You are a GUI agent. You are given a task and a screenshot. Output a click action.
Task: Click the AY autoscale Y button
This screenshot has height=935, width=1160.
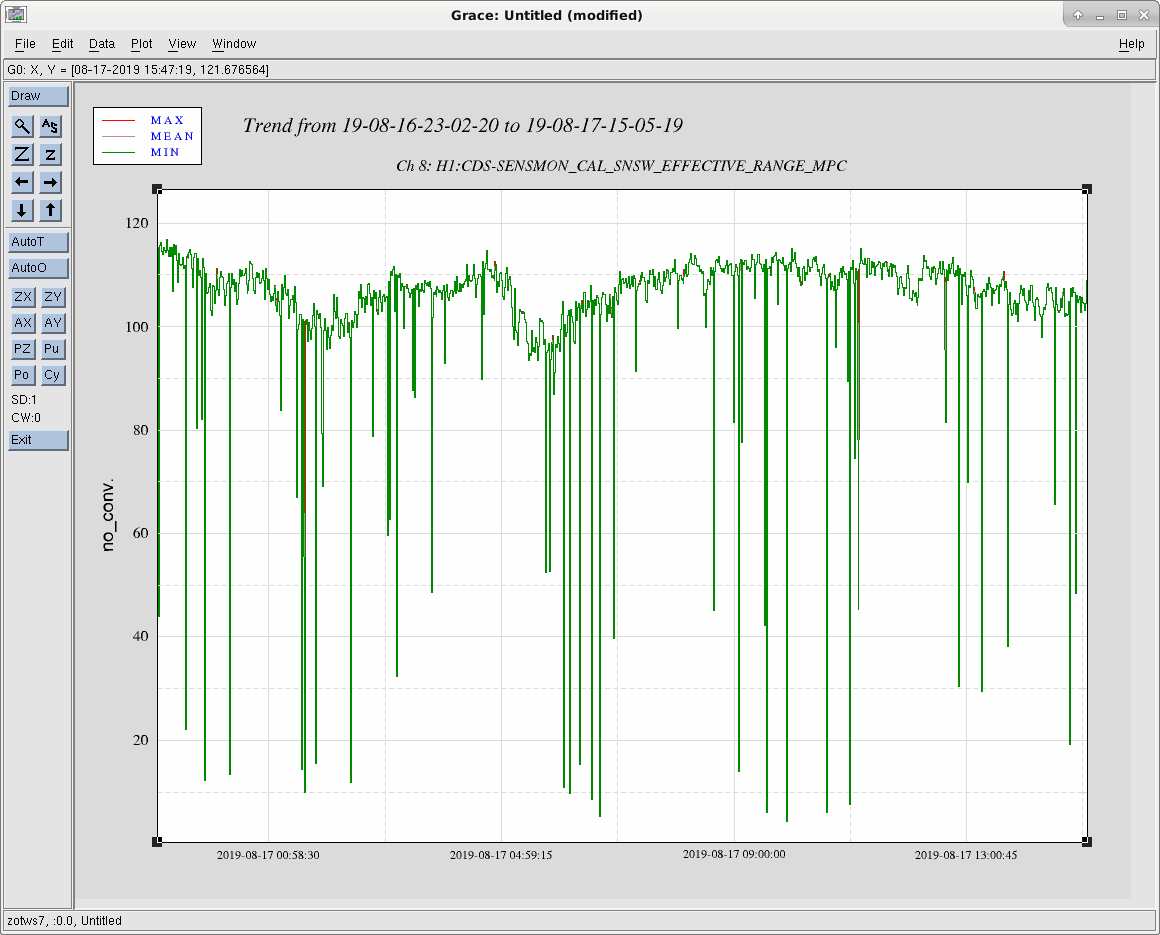pyautogui.click(x=53, y=323)
